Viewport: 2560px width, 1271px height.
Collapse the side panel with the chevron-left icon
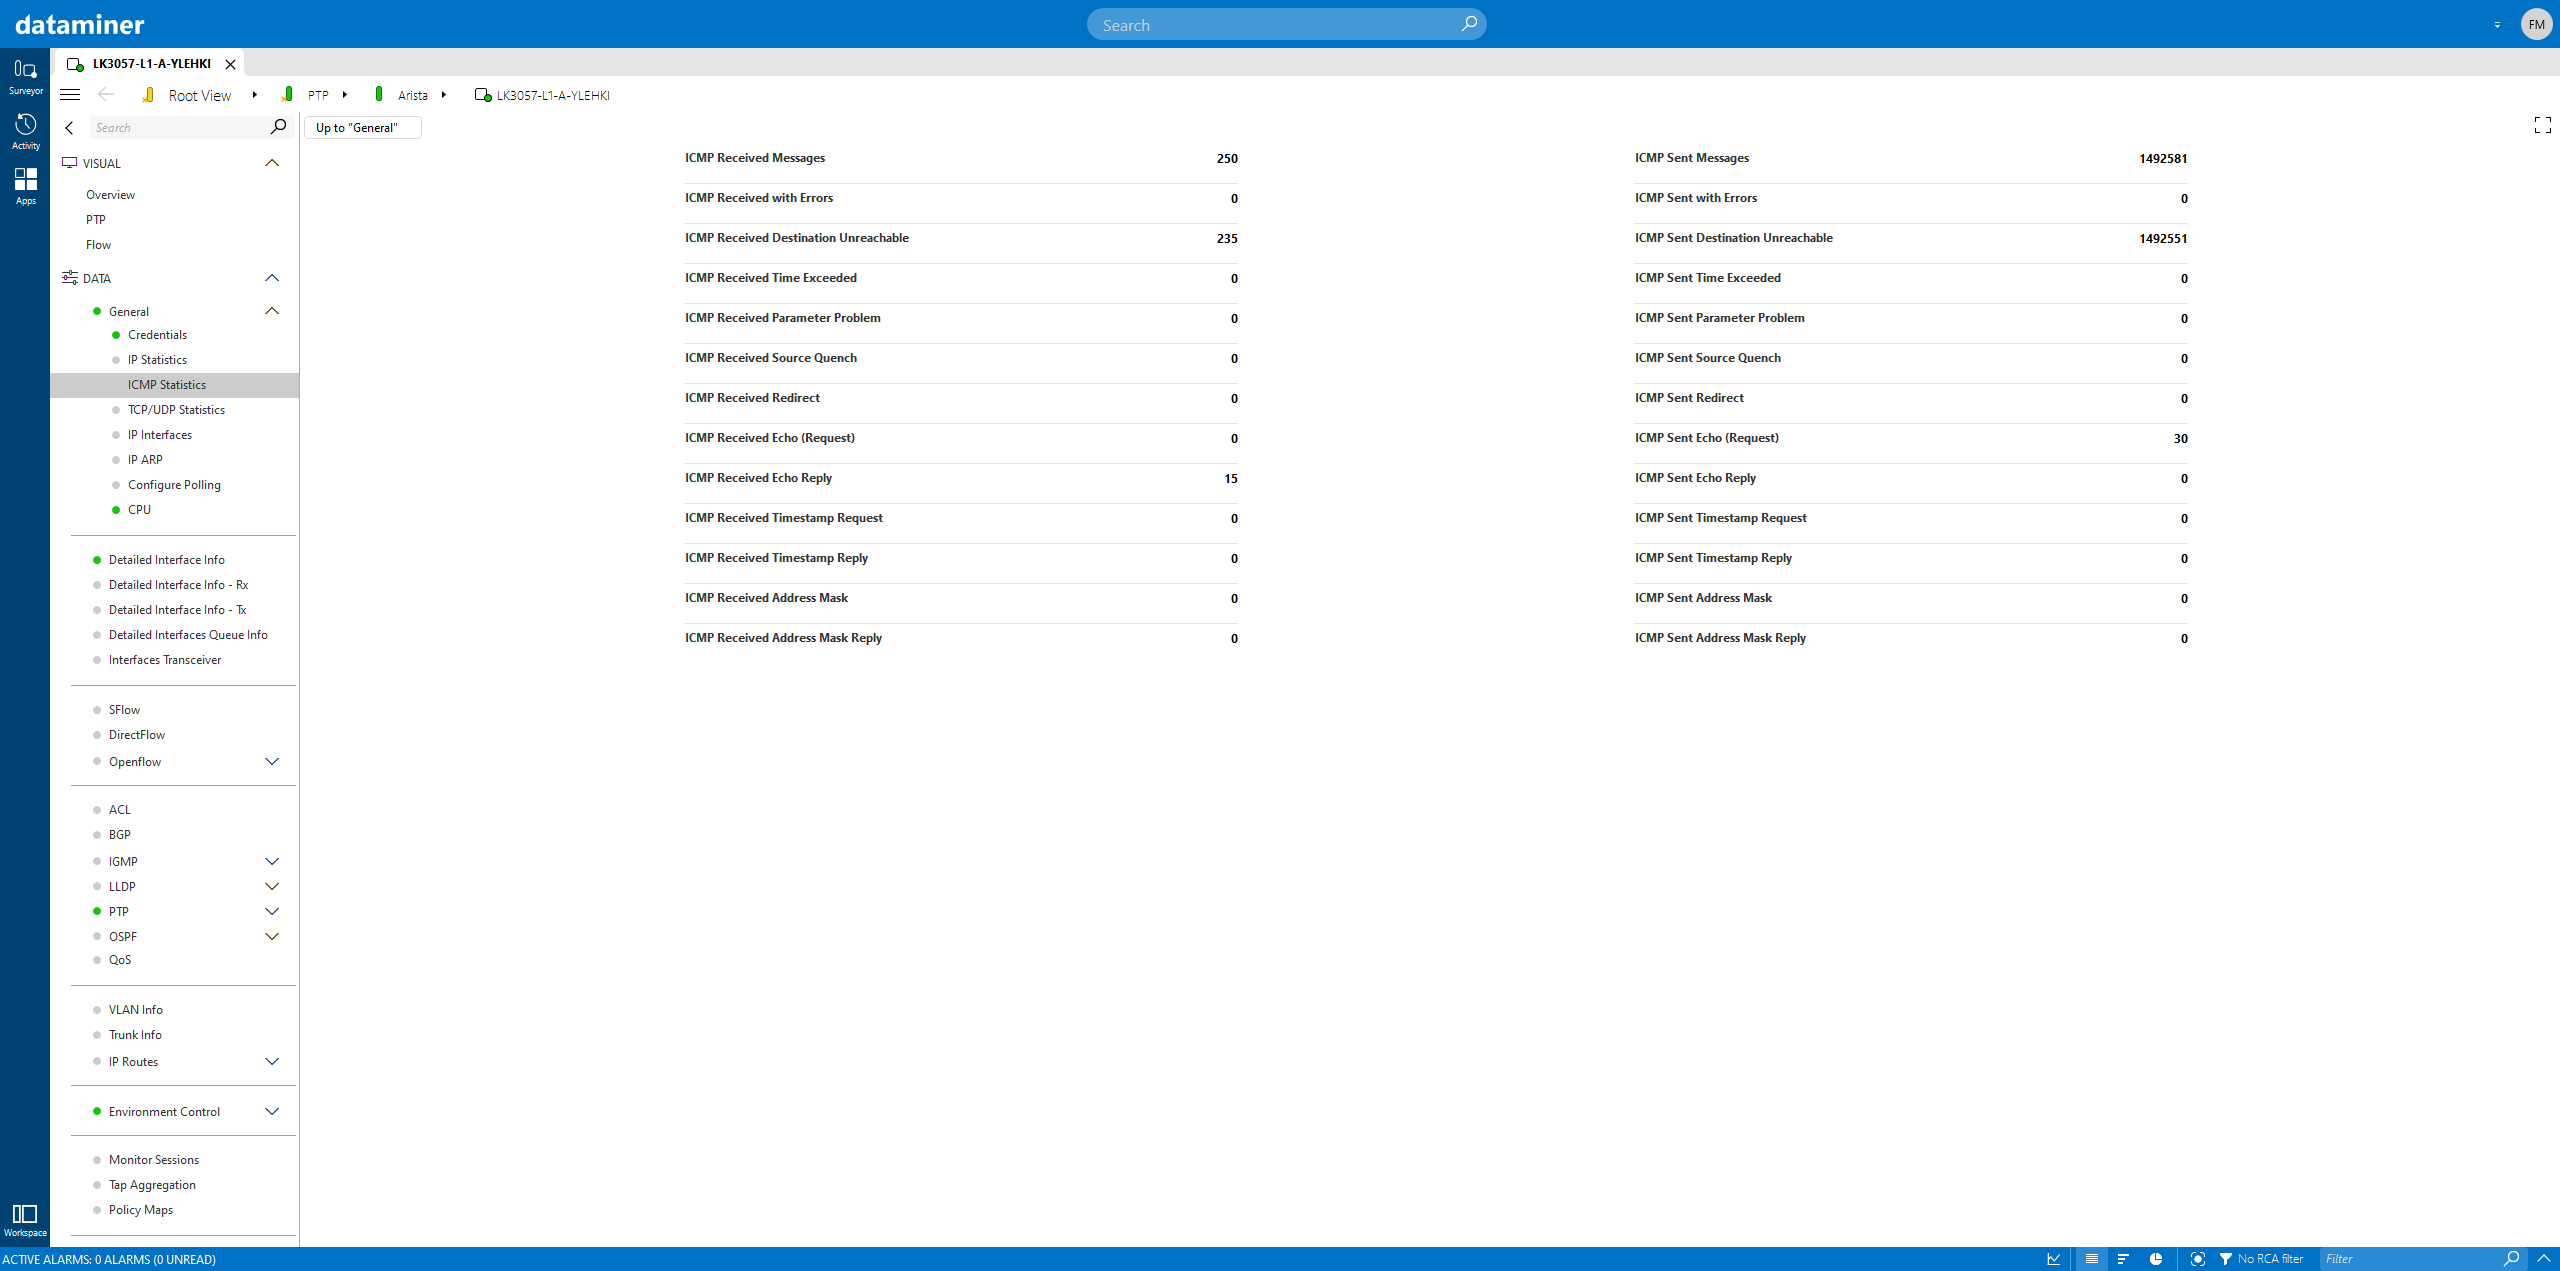(69, 128)
